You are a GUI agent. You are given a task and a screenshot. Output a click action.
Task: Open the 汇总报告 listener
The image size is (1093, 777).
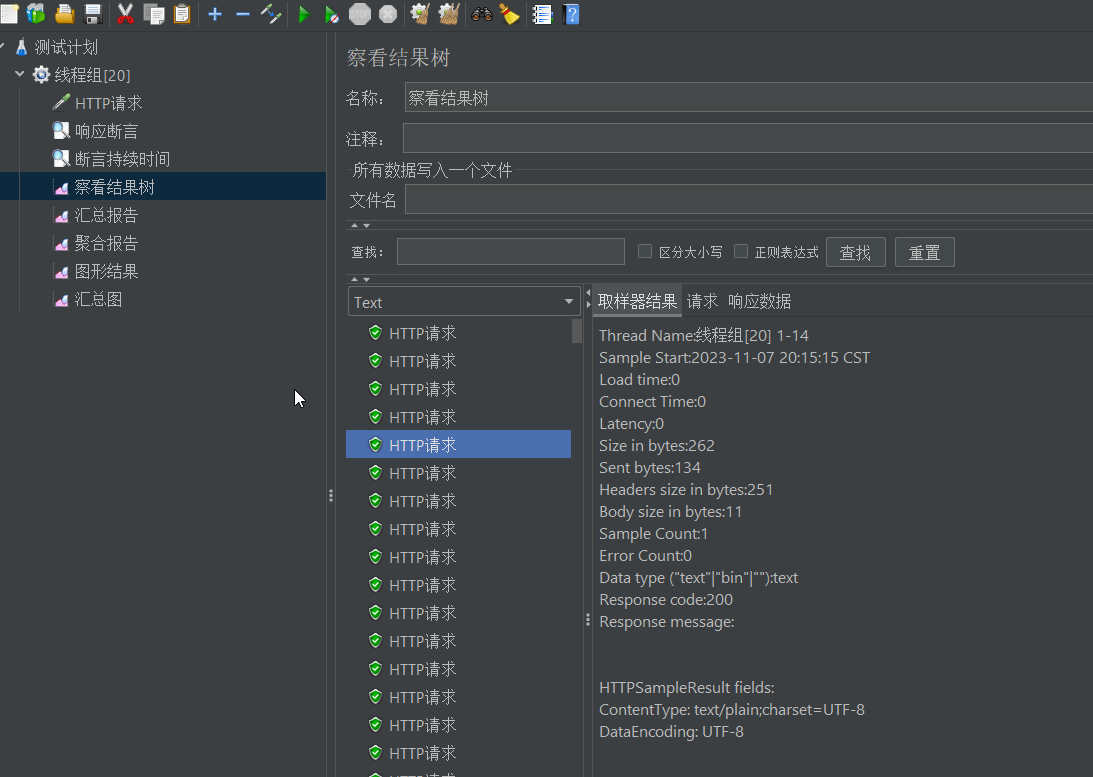107,215
